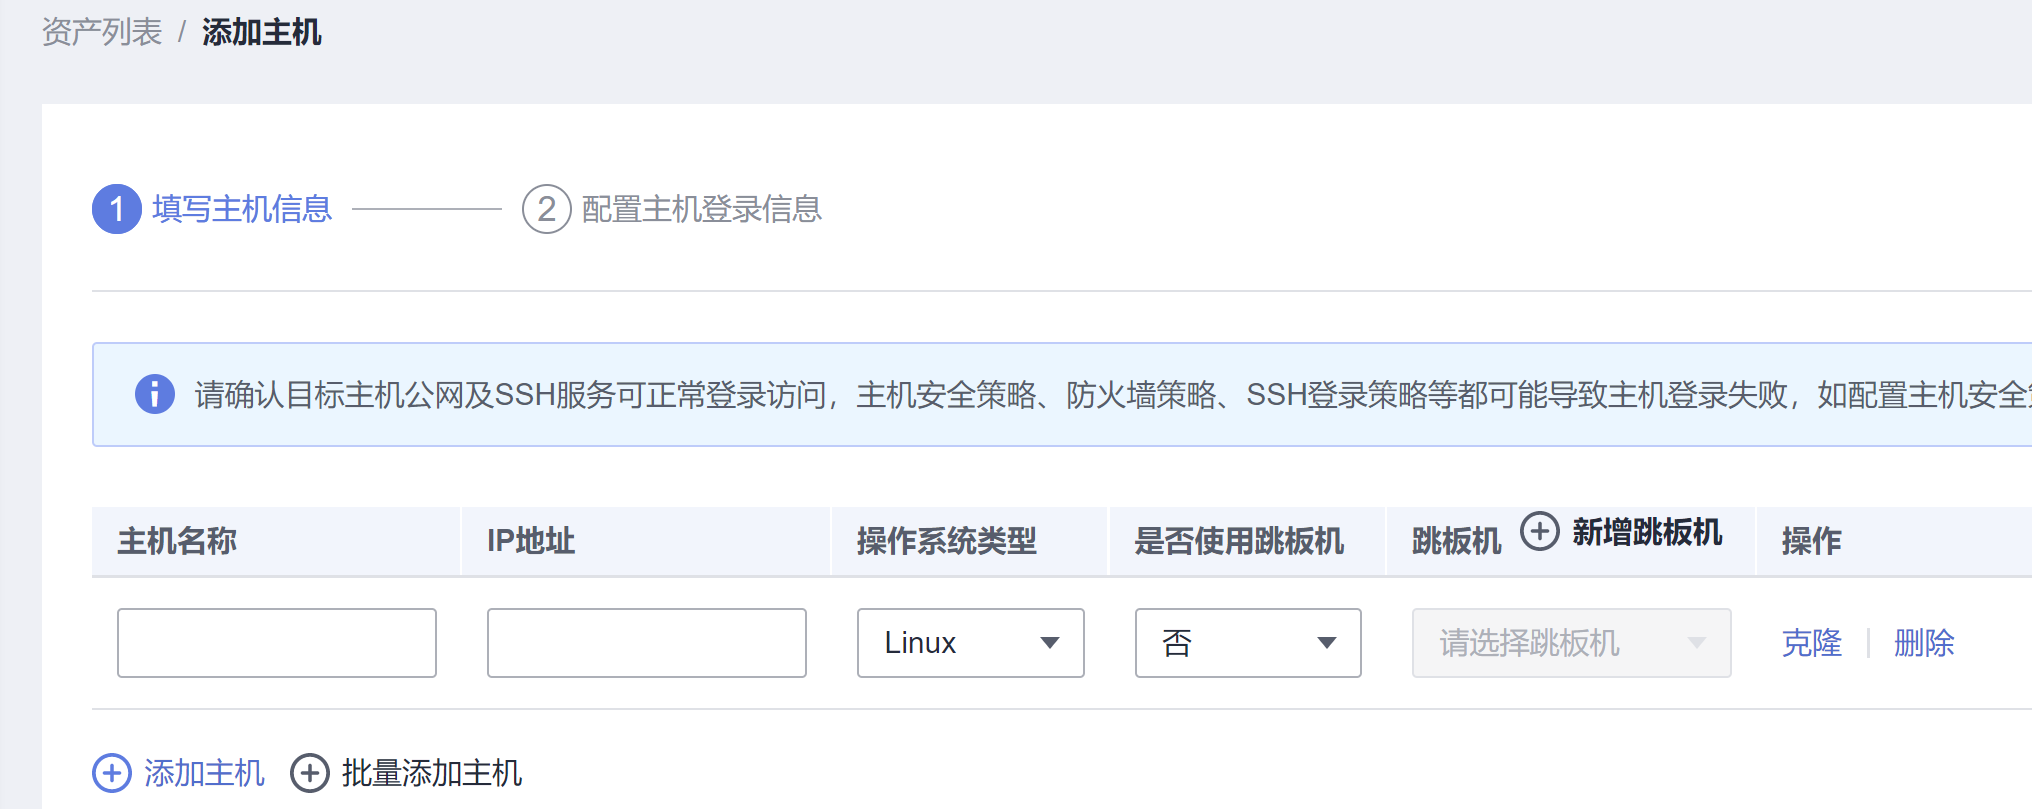Viewport: 2032px width, 809px height.
Task: Open the Linux operating system dropdown
Action: pos(970,643)
